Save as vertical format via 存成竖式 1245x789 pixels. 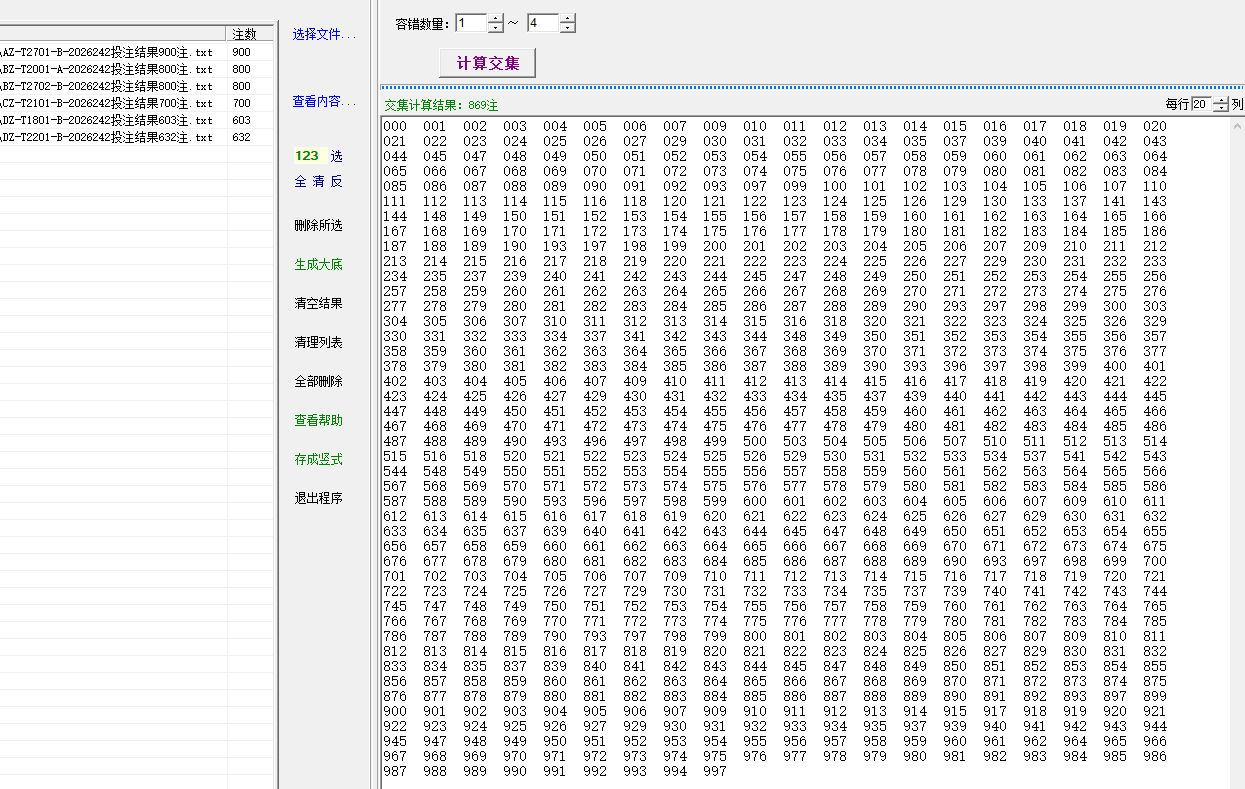pyautogui.click(x=318, y=459)
